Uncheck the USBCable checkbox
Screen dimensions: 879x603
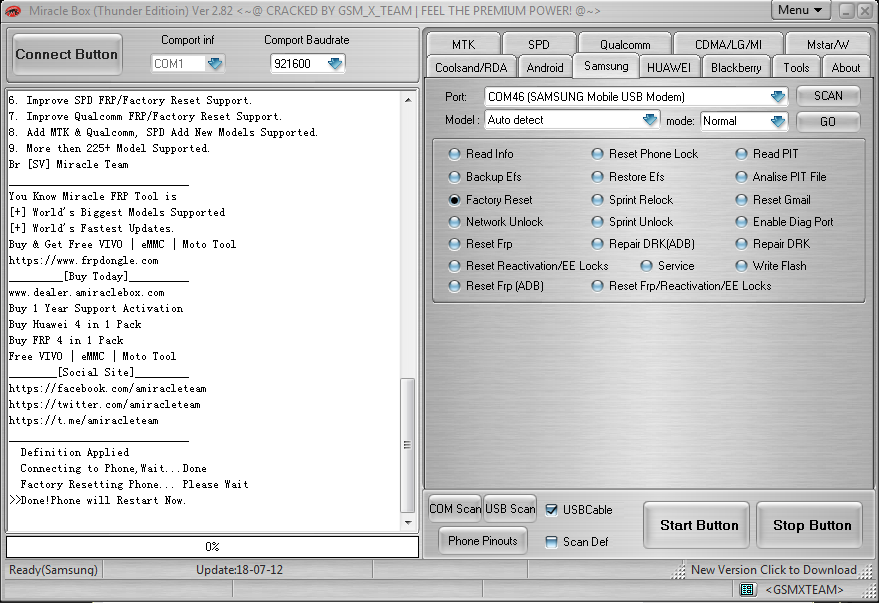coord(552,510)
